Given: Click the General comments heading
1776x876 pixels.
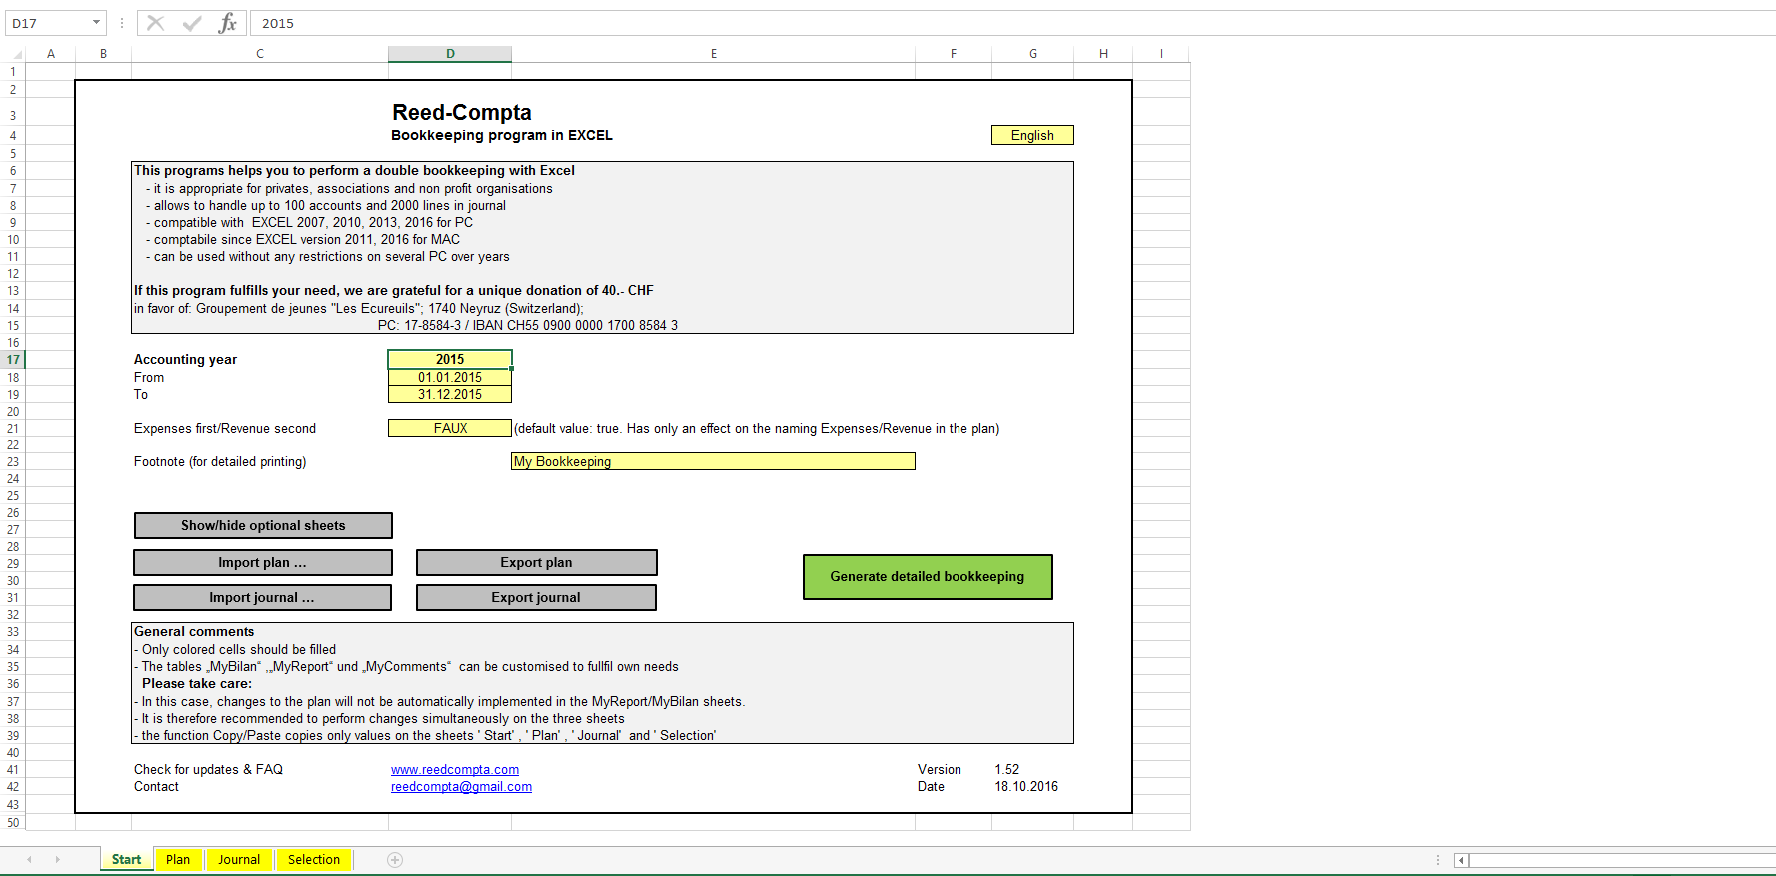Looking at the screenshot, I should (x=194, y=632).
